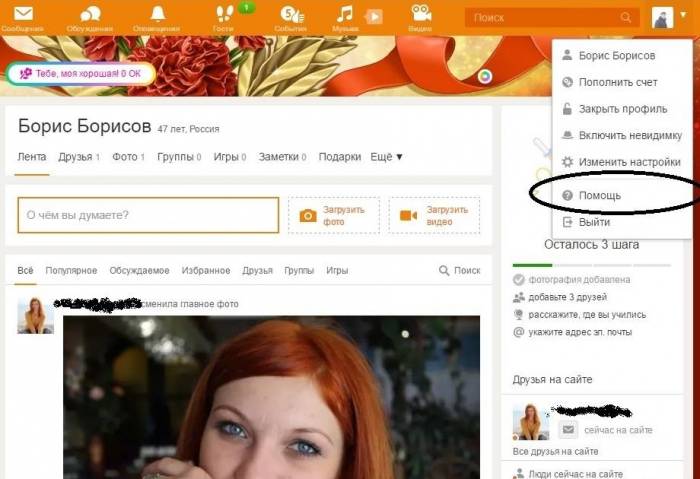700x479 pixels.
Task: Open the Оповещения bell icon
Action: (x=157, y=14)
